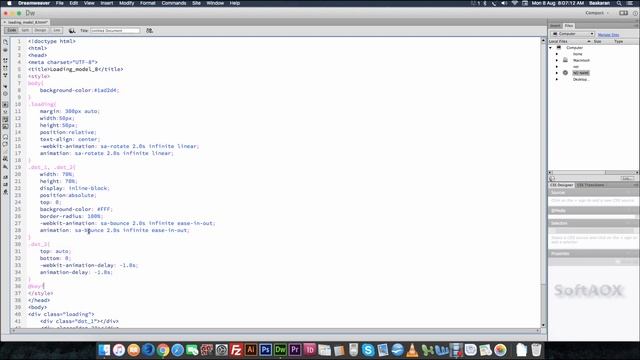The width and height of the screenshot is (640, 360).
Task: Click the Log button in Files panel
Action: pyautogui.click(x=627, y=178)
